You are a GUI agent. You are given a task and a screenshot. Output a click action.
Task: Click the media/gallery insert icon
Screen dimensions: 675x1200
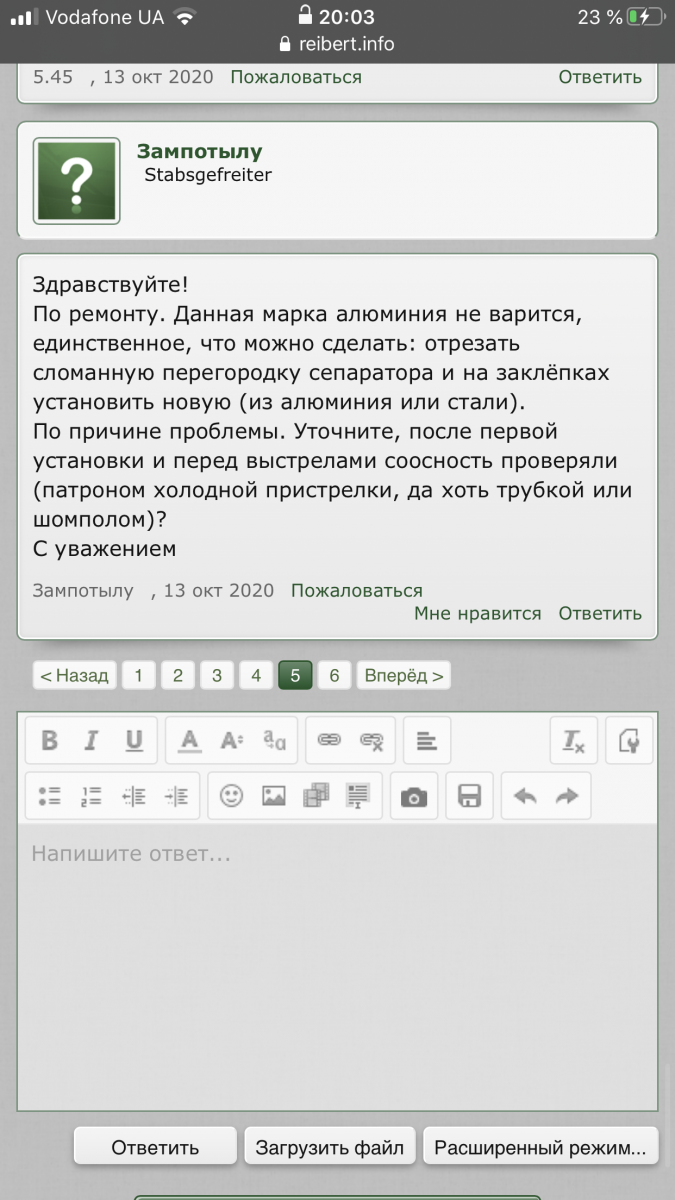pyautogui.click(x=316, y=796)
